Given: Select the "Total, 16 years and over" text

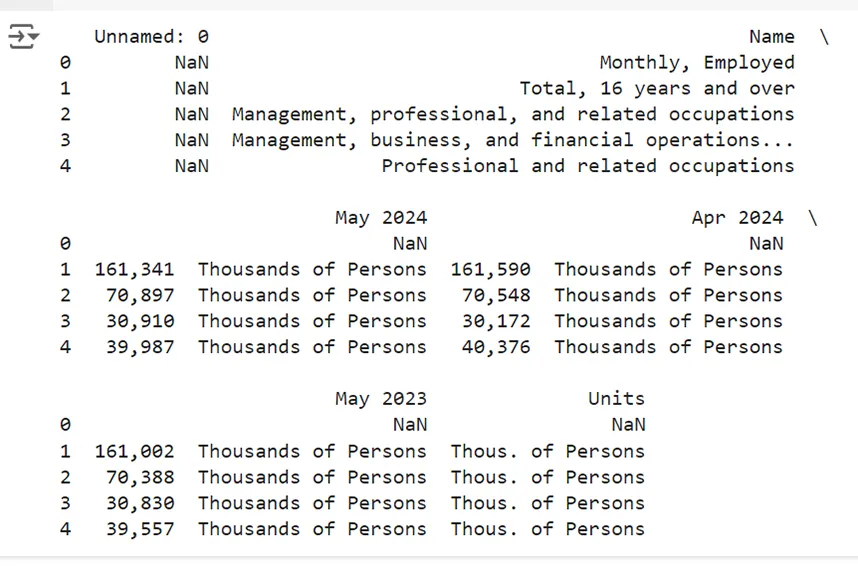Looking at the screenshot, I should pos(656,89).
